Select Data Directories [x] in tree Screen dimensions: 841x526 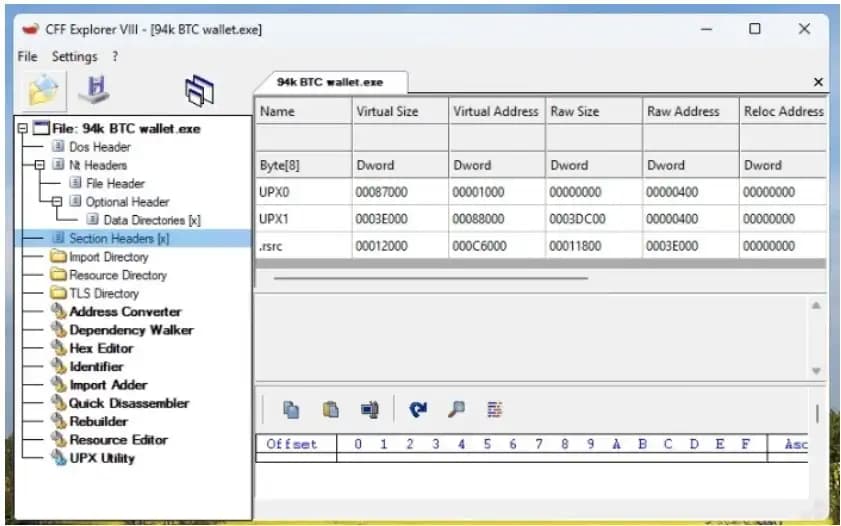click(x=152, y=220)
